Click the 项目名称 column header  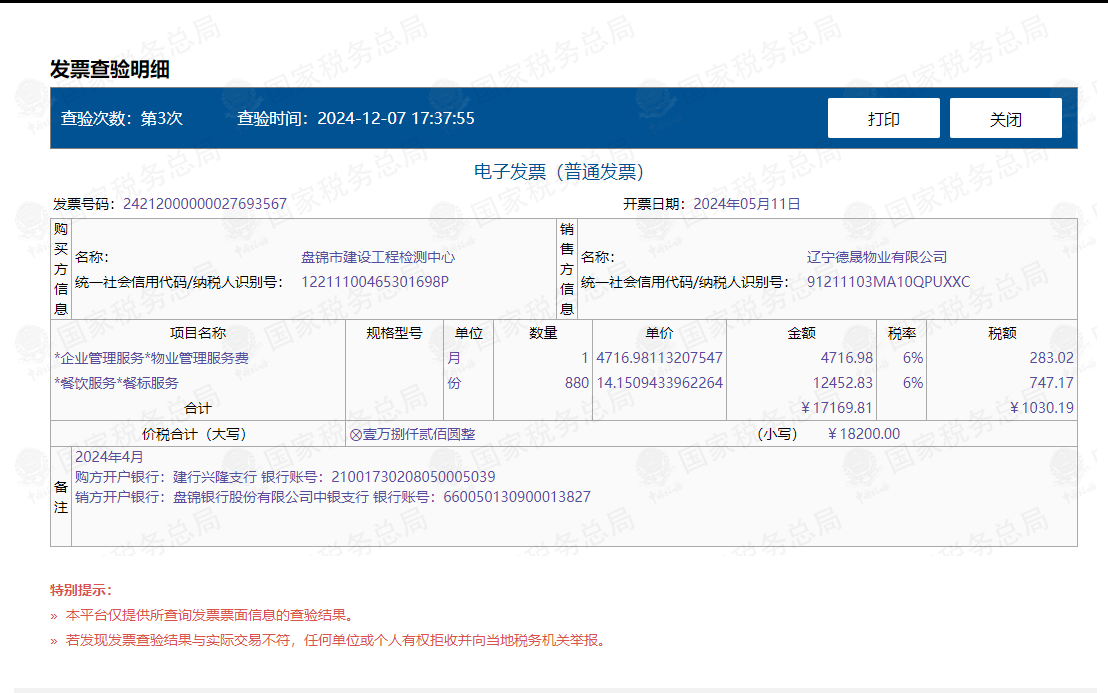198,333
